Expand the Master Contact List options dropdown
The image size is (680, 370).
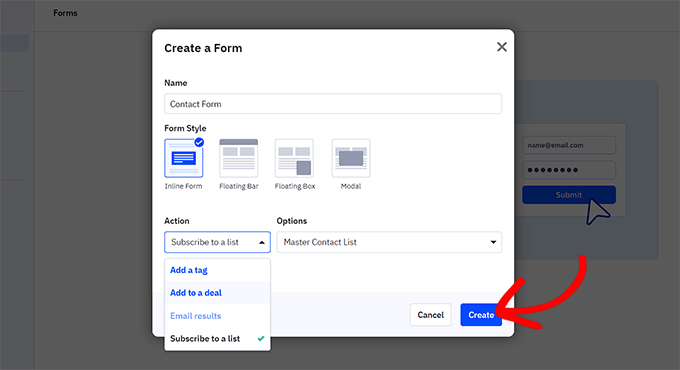pos(389,242)
